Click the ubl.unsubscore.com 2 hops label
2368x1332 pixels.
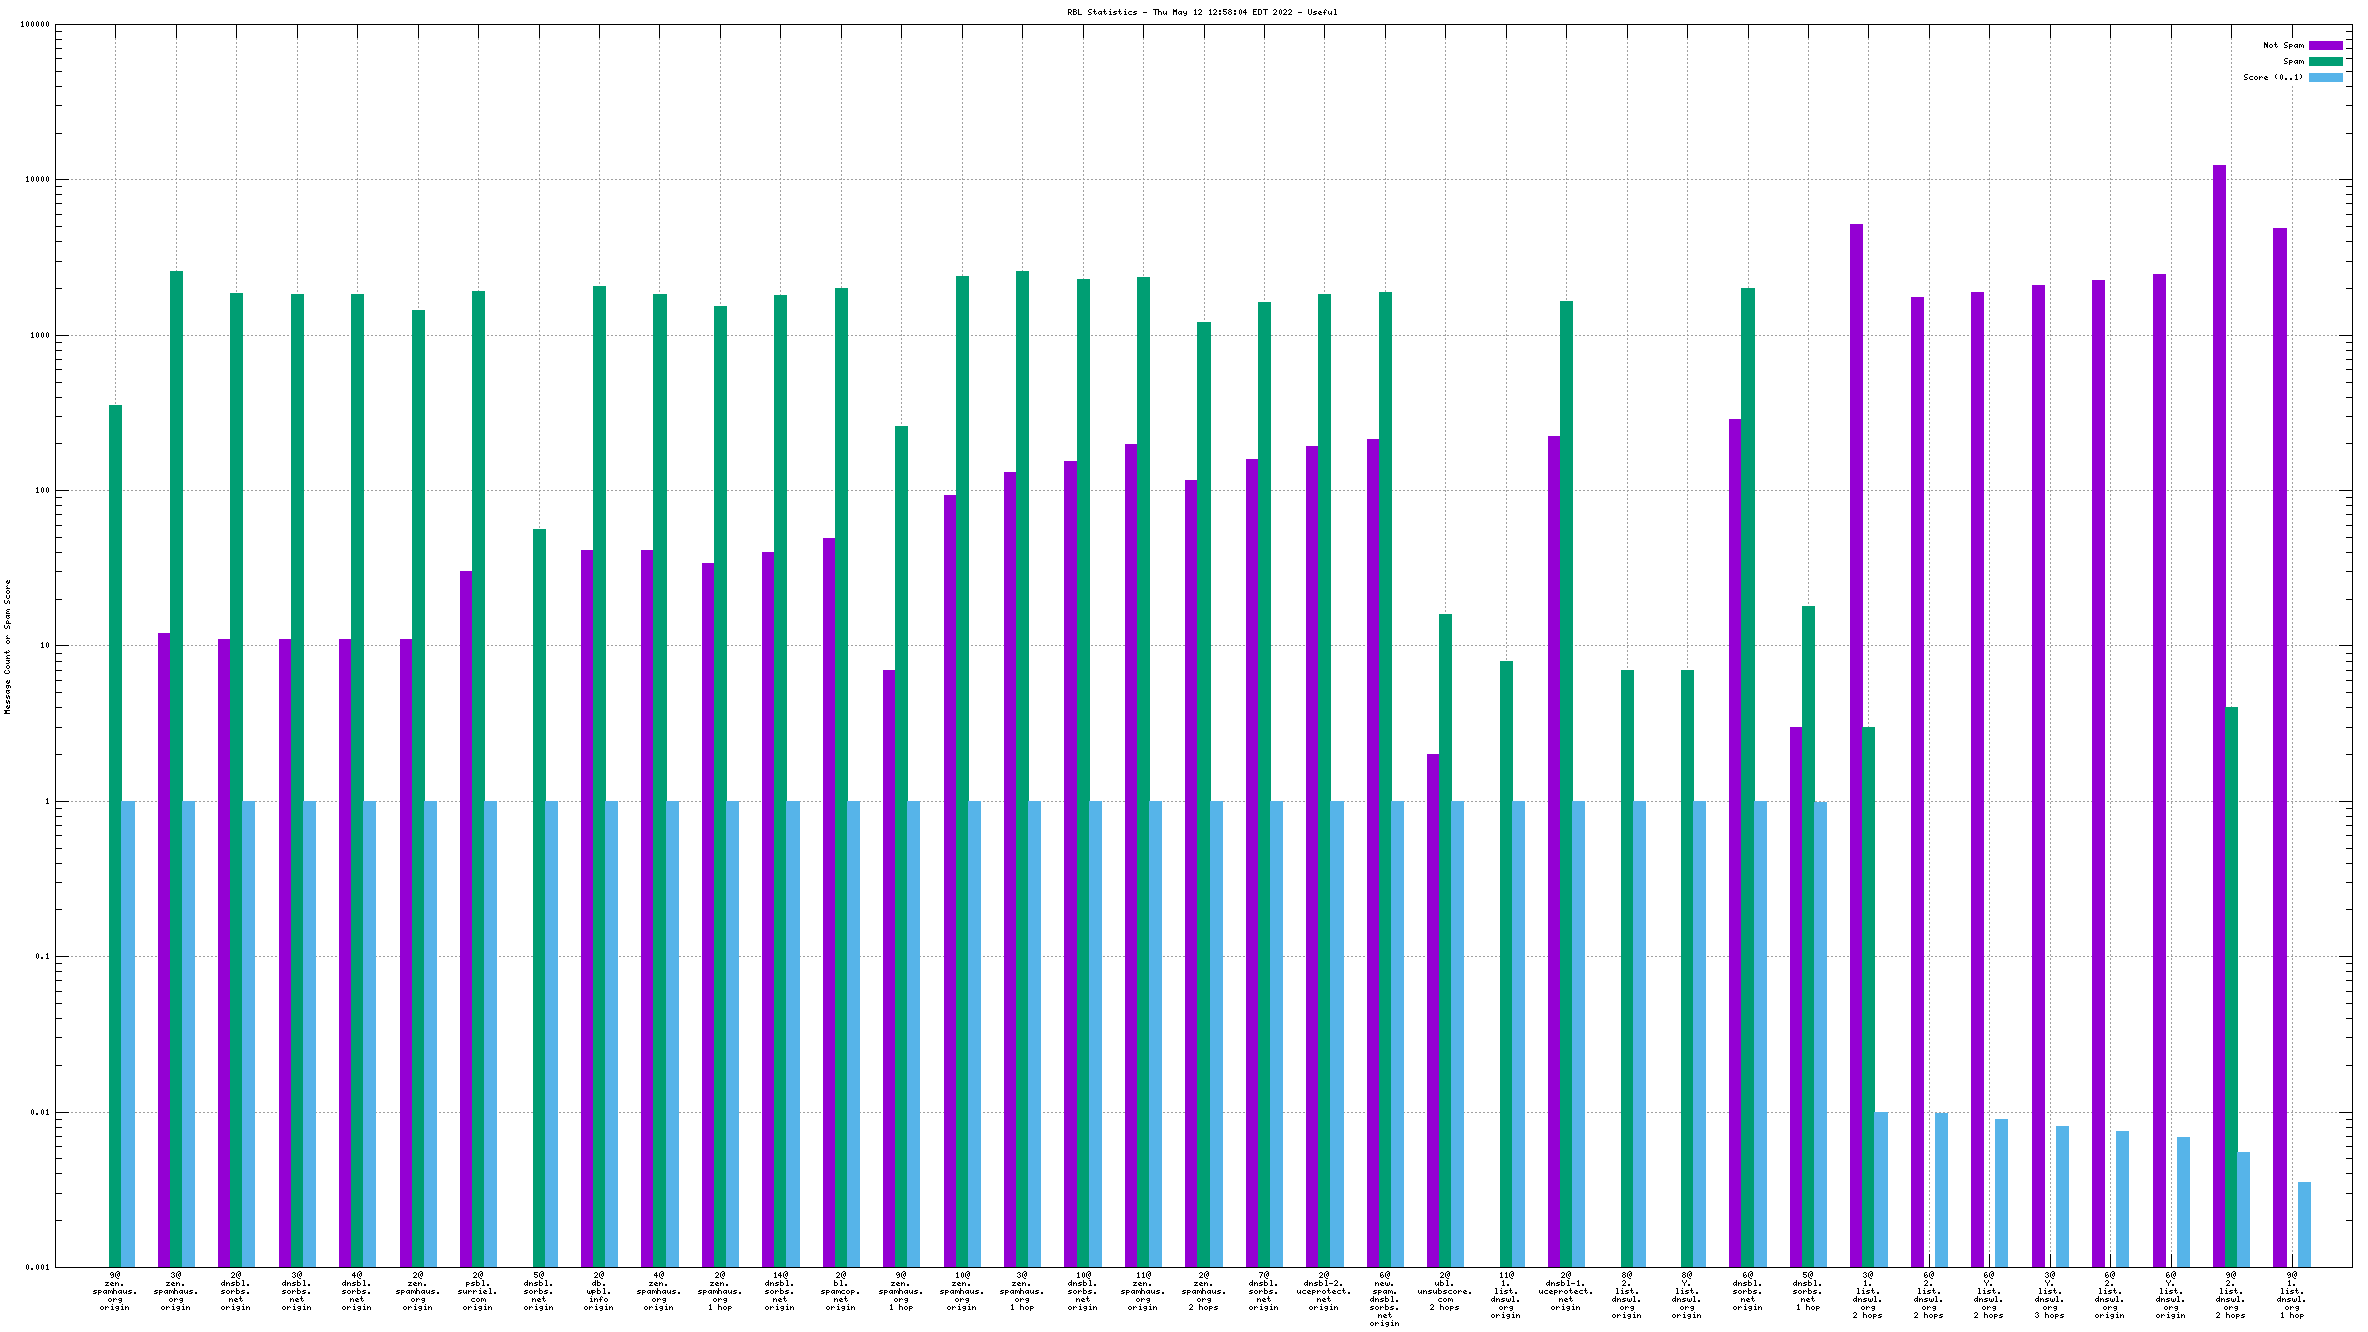(1445, 1291)
